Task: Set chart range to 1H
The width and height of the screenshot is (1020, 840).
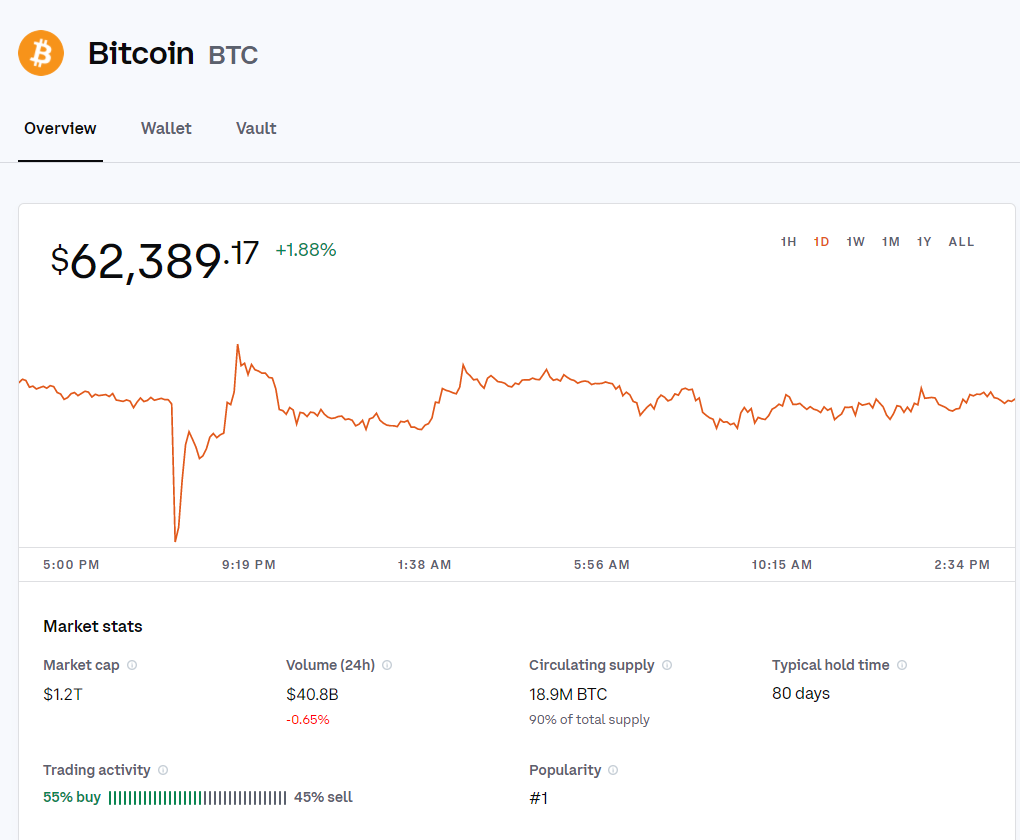Action: (788, 242)
